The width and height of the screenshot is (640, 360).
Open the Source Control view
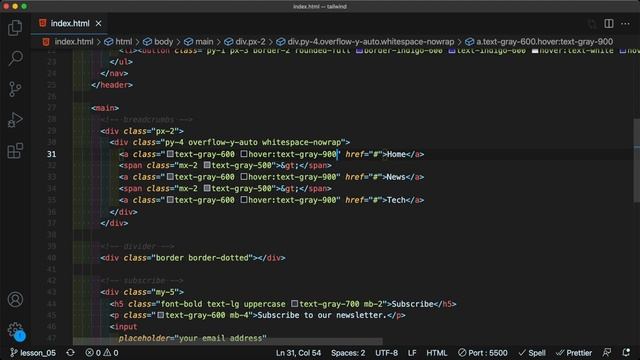tap(15, 89)
